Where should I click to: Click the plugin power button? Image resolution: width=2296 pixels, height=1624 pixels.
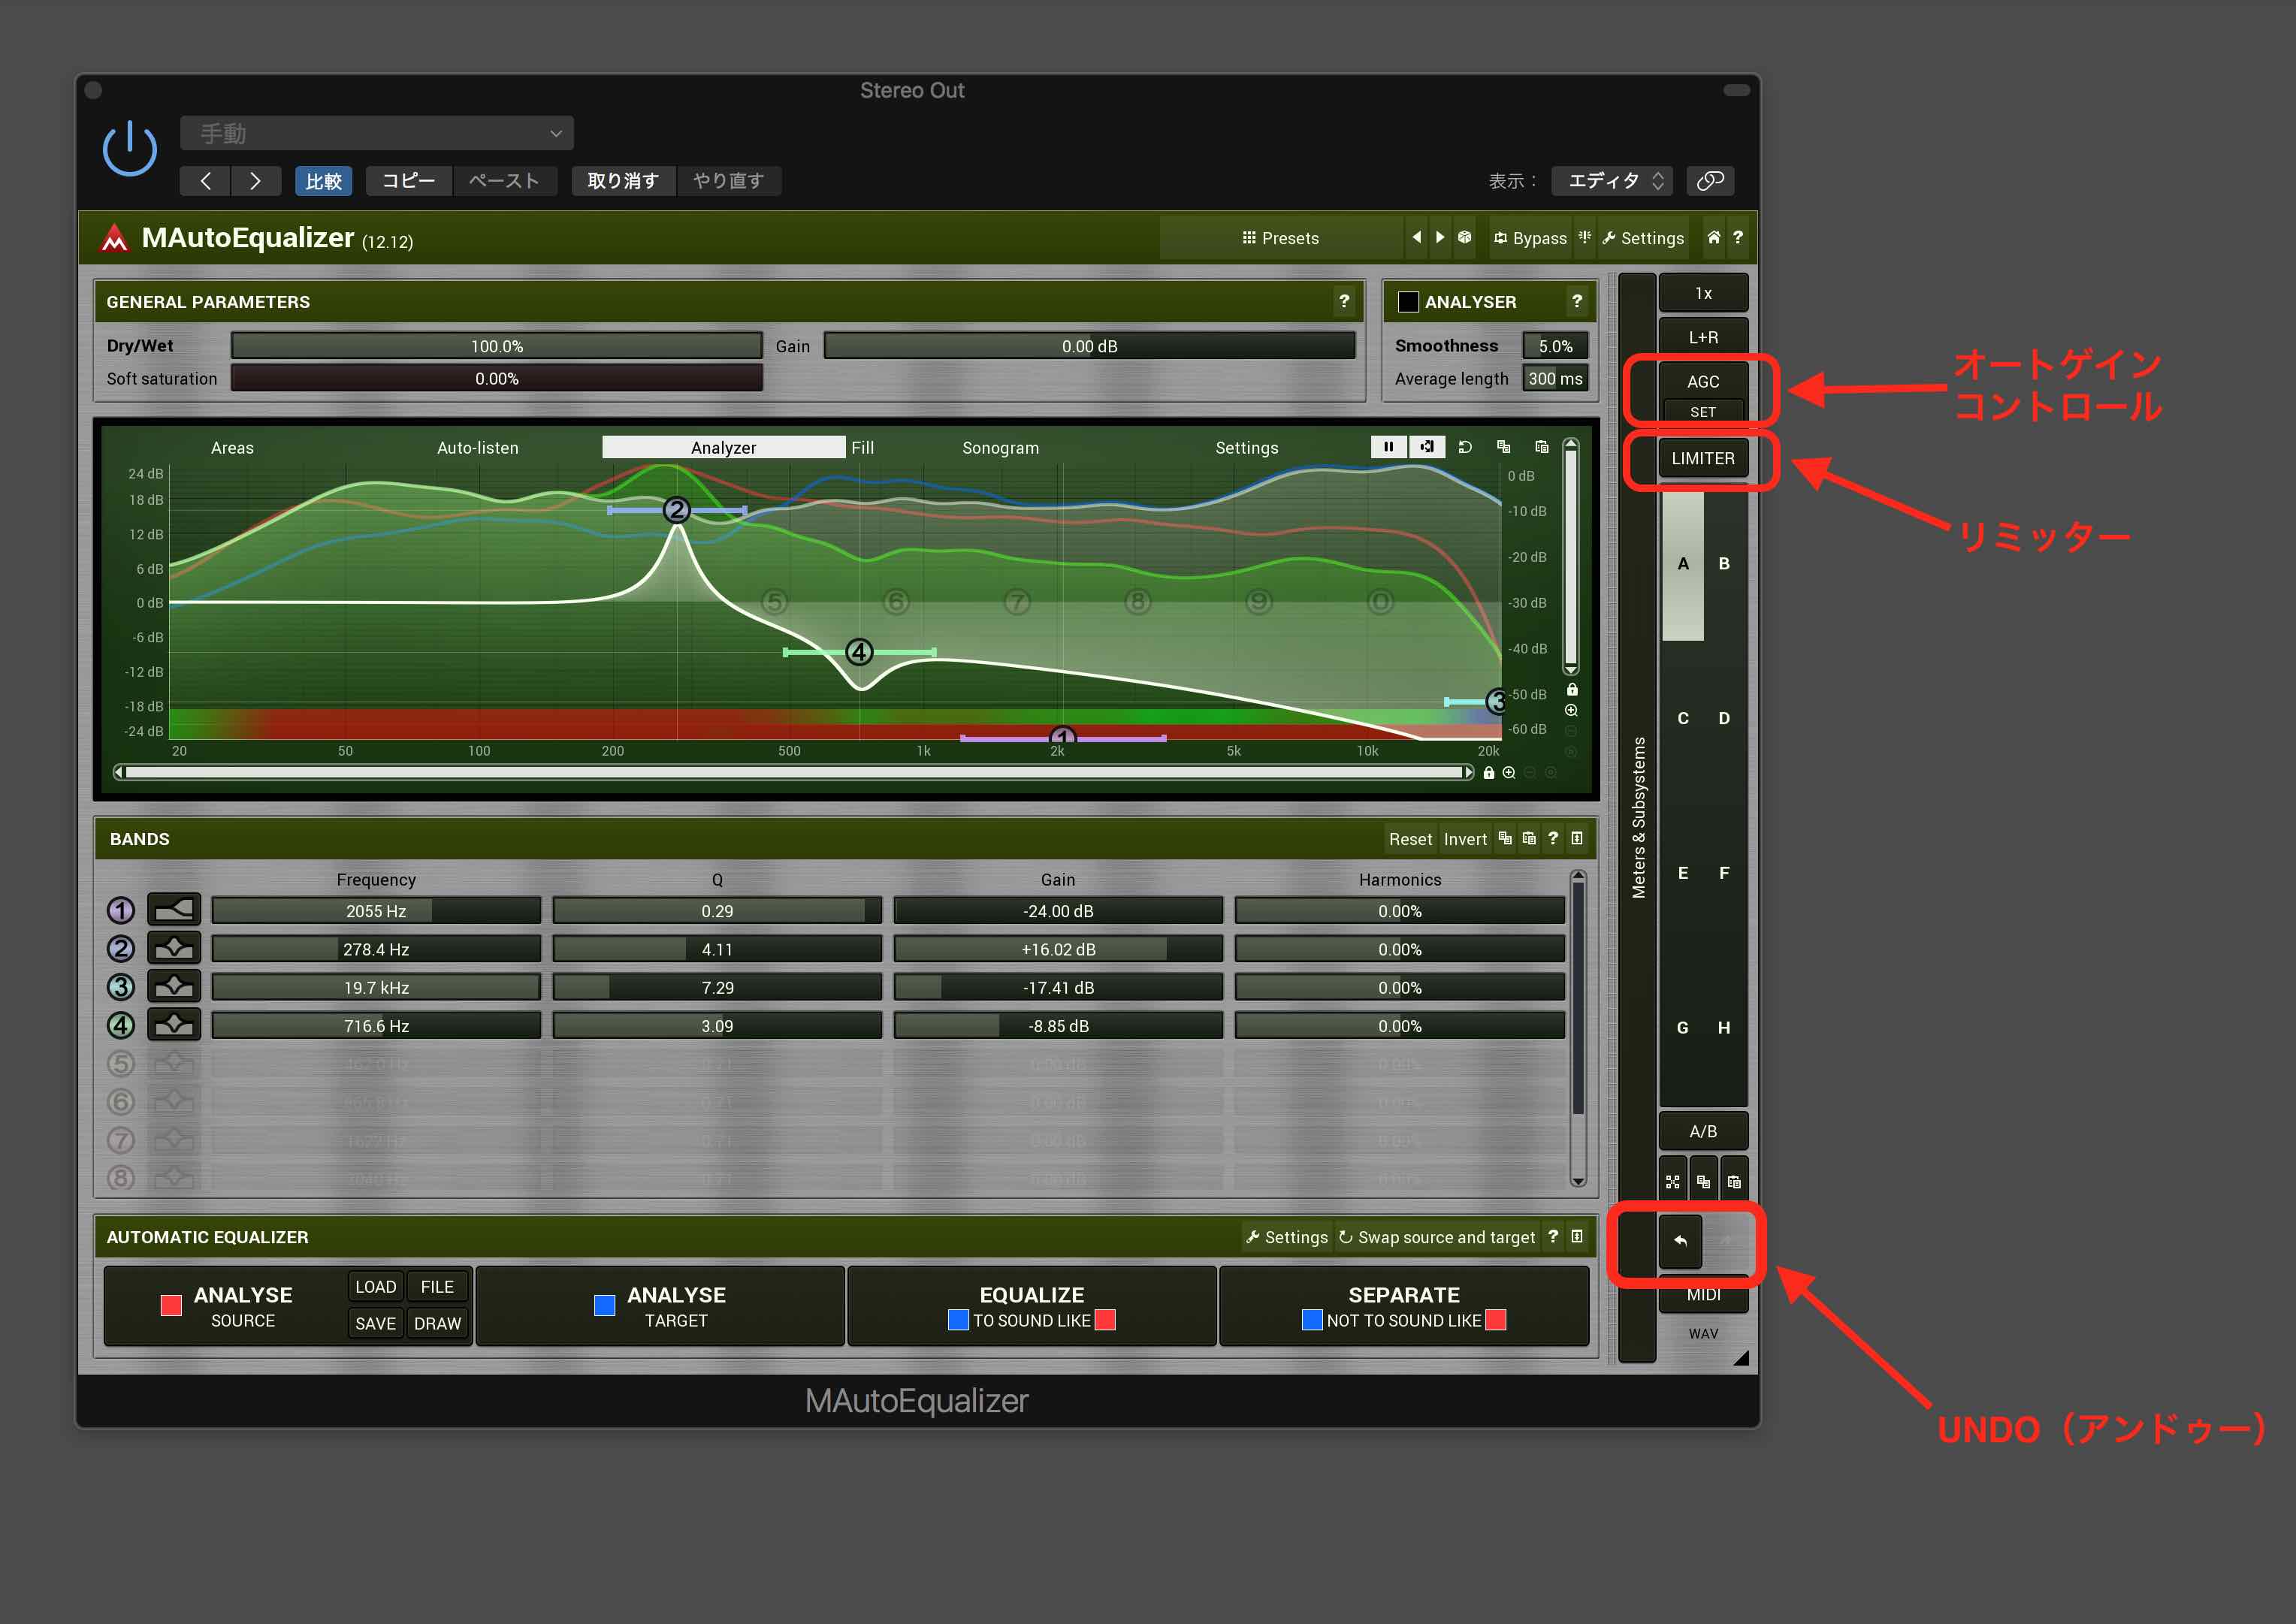(130, 150)
